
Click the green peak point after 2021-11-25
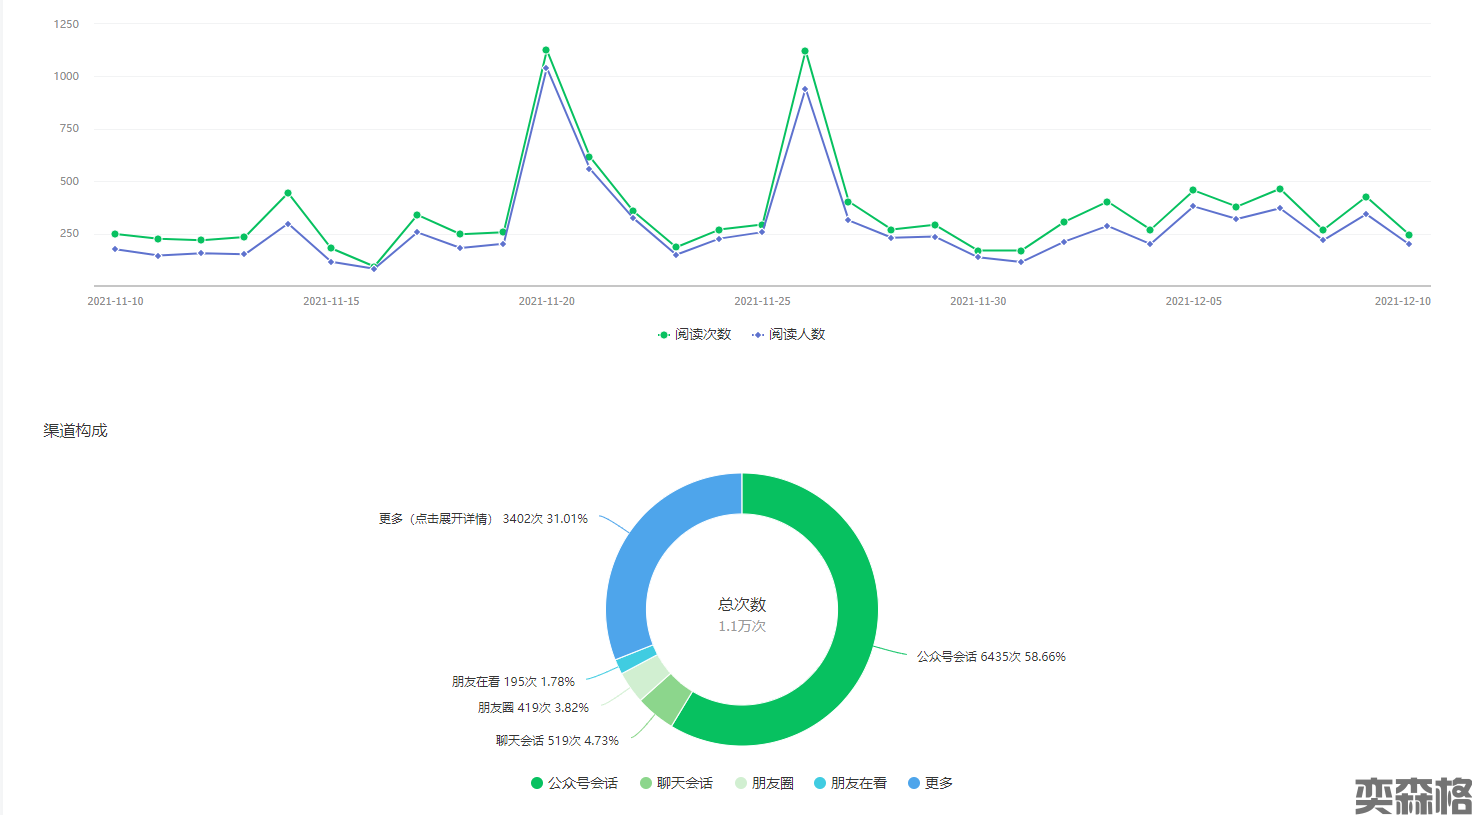coord(805,51)
